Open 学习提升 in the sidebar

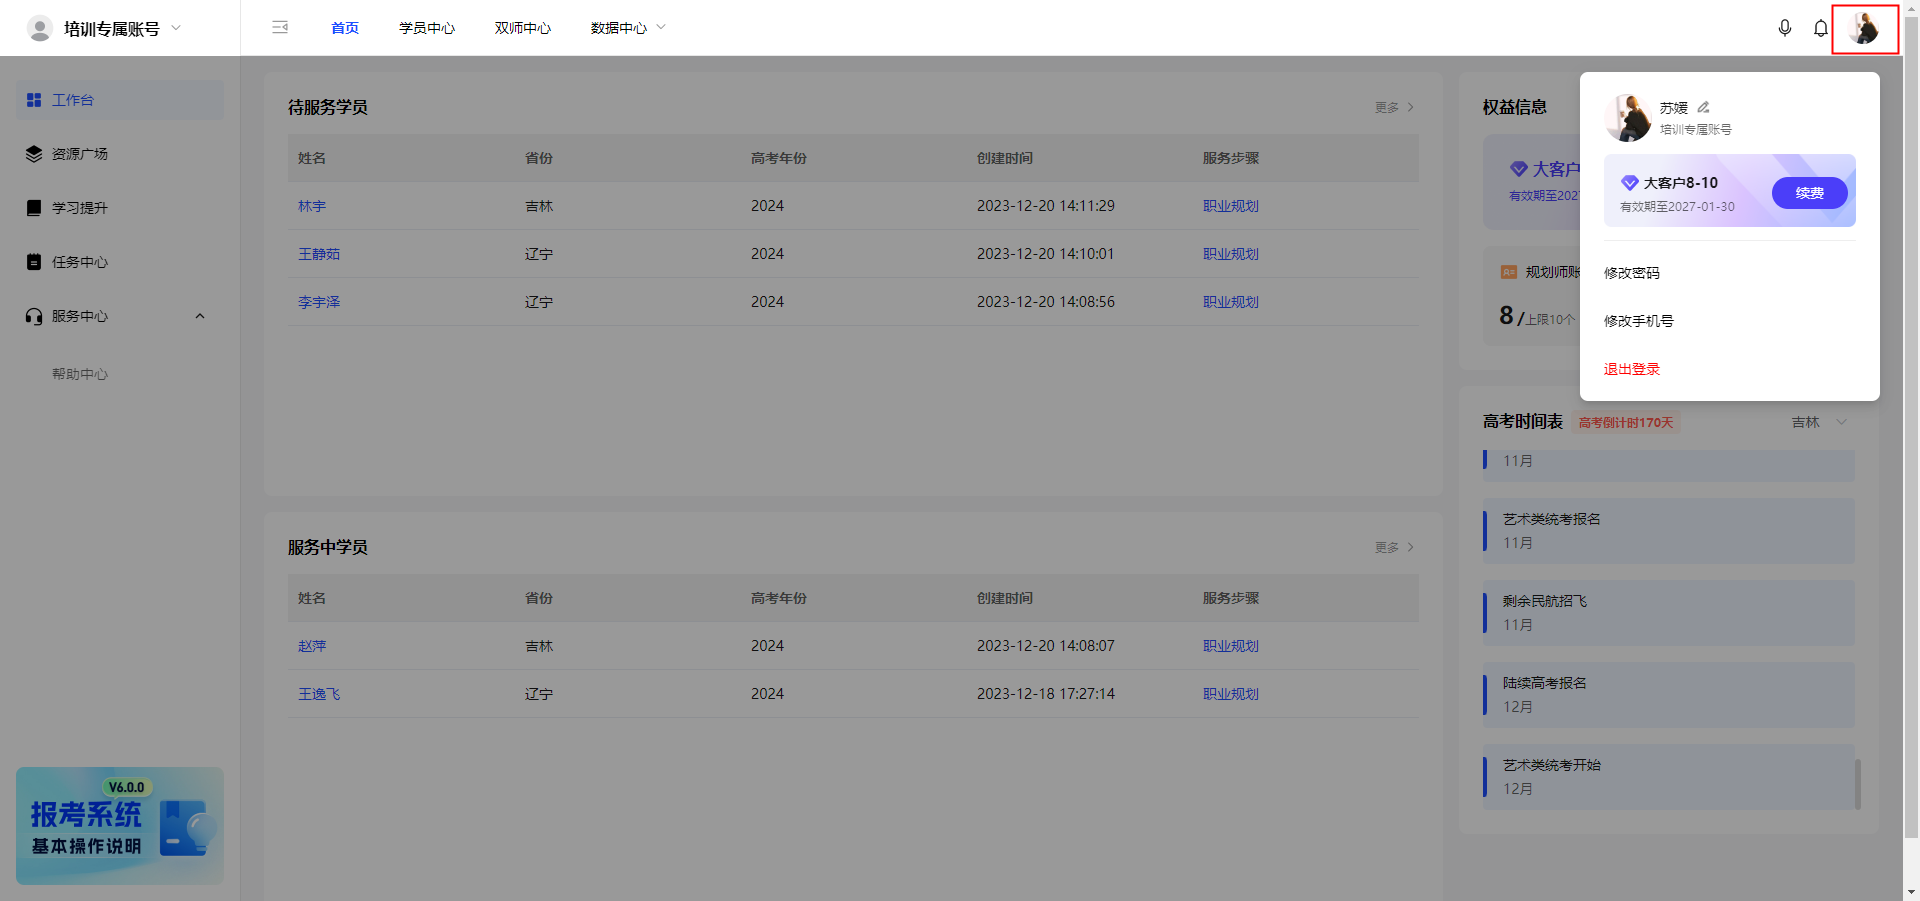click(80, 208)
